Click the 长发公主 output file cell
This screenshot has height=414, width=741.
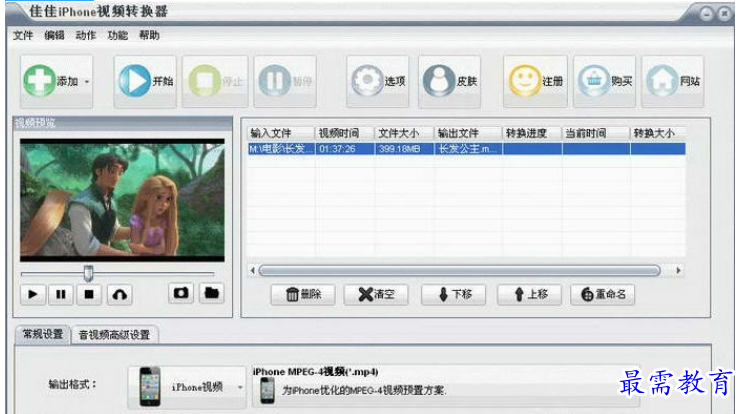click(468, 149)
